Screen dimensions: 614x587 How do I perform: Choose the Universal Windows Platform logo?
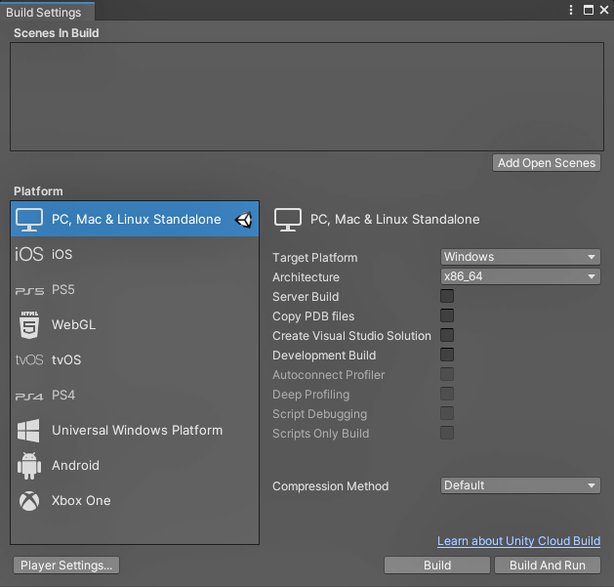coord(29,430)
